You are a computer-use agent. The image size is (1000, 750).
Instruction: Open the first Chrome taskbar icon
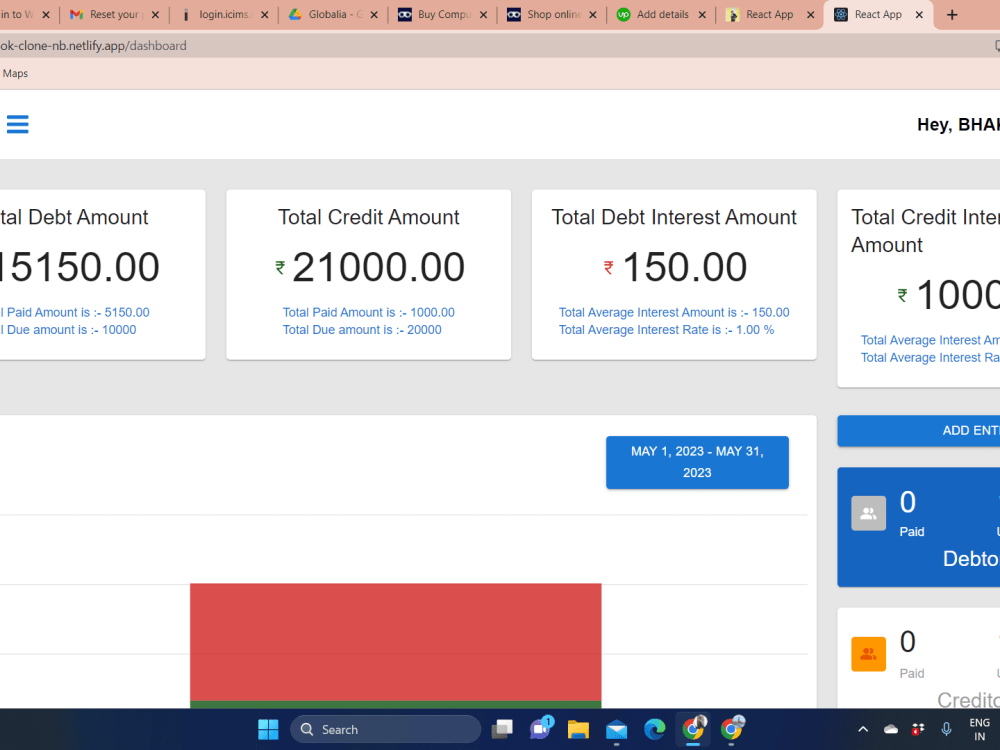[x=693, y=729]
